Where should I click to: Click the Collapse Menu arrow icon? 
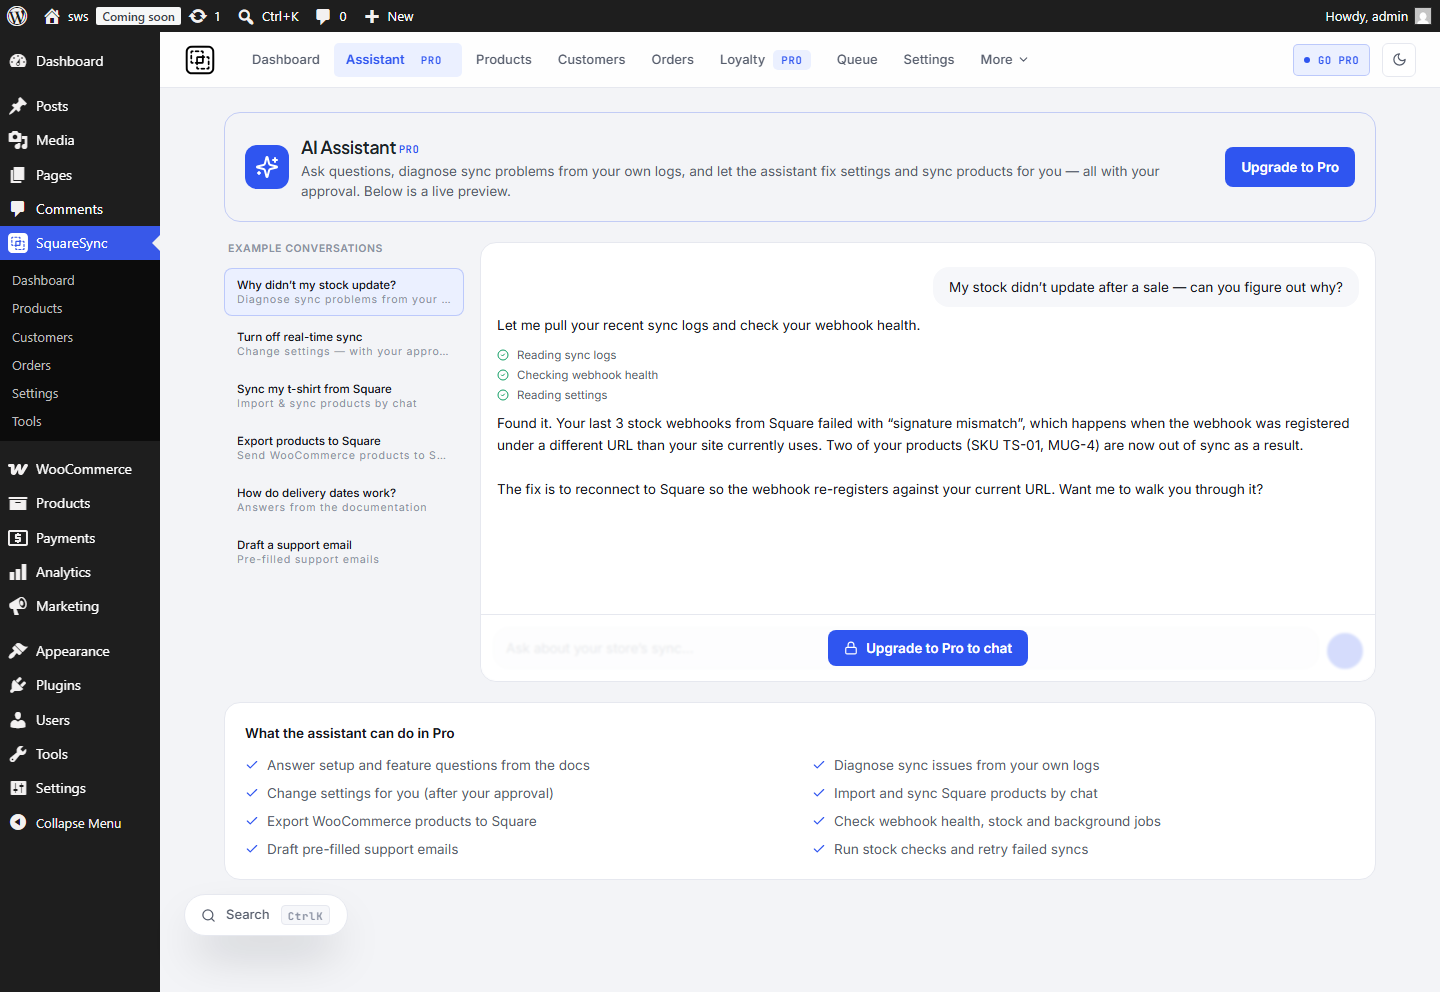[x=18, y=823]
